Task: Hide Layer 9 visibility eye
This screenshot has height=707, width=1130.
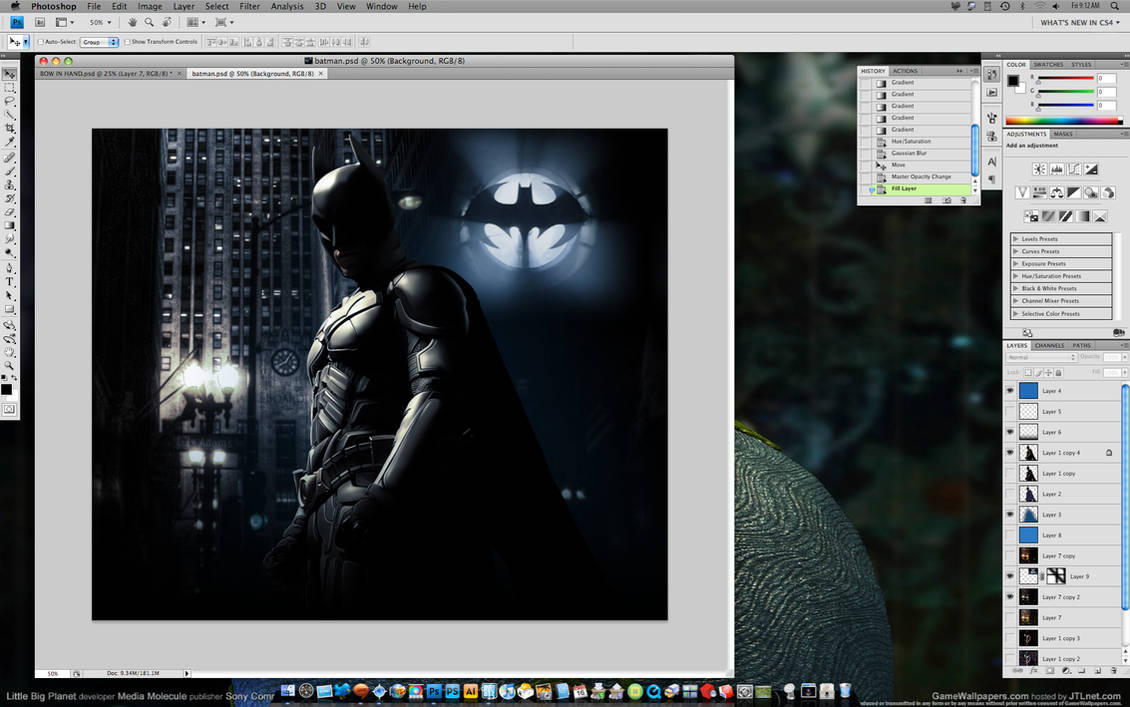Action: coord(1010,576)
